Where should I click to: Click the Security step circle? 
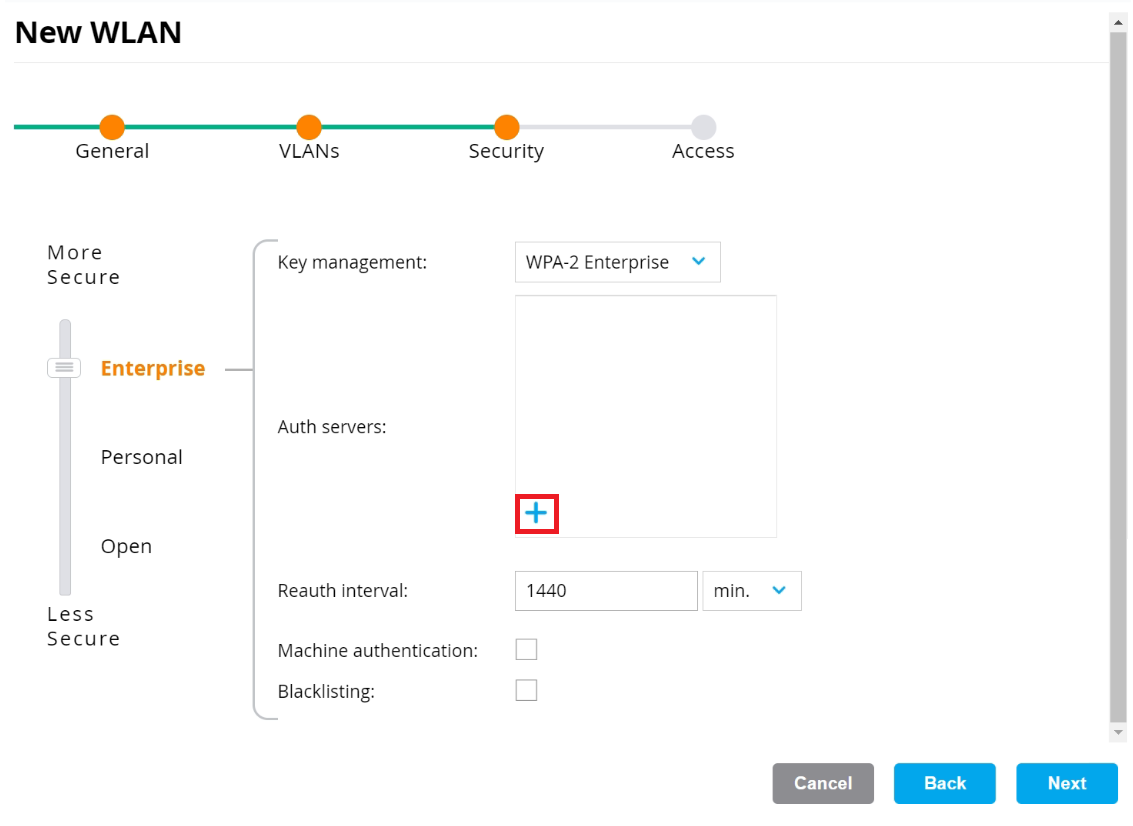(x=507, y=127)
